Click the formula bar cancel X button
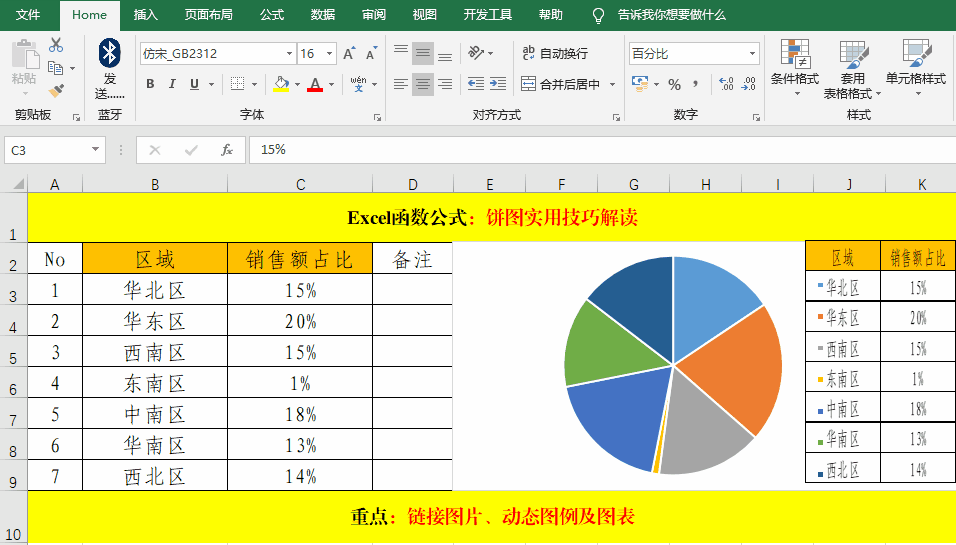 click(x=155, y=150)
